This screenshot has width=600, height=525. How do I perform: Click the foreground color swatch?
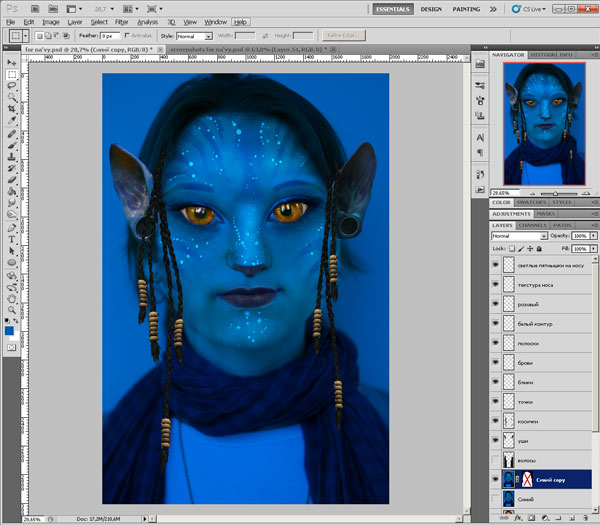click(x=9, y=330)
